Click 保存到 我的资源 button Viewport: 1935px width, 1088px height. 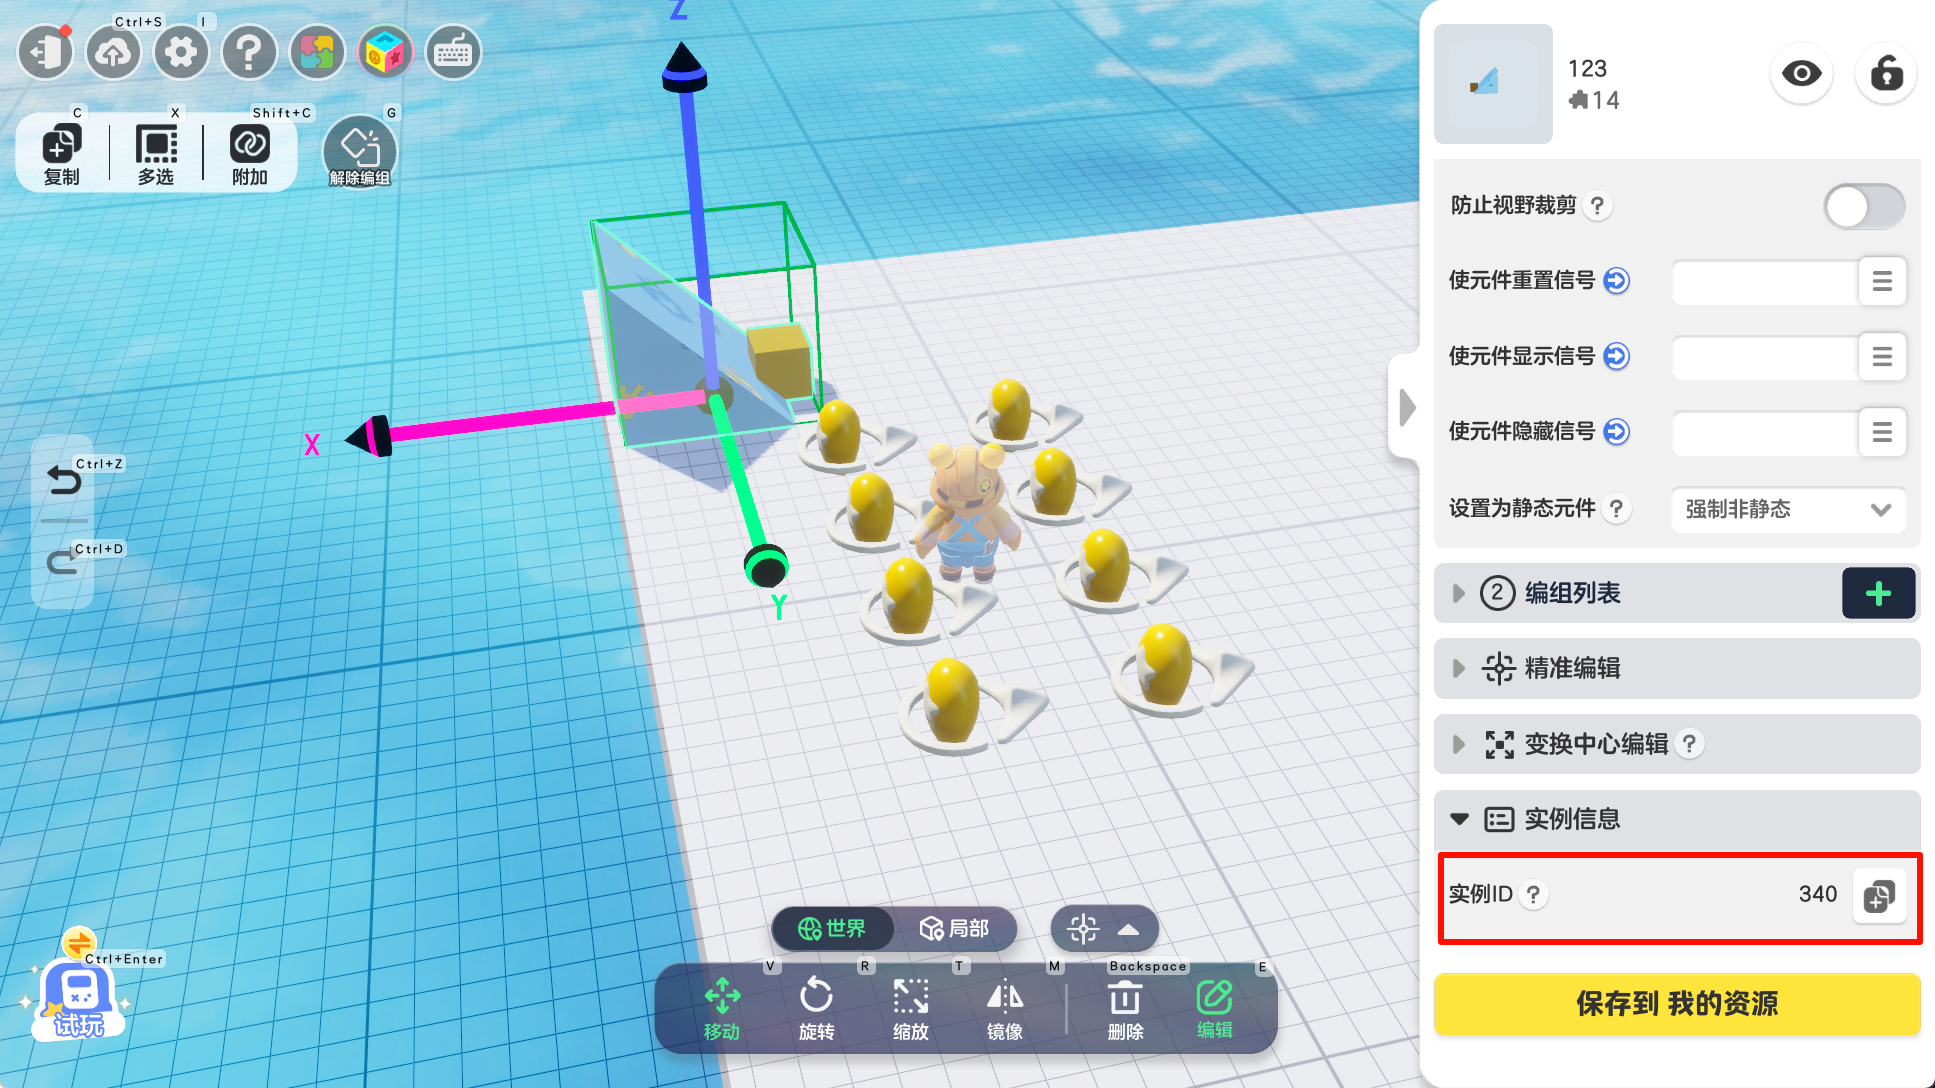pyautogui.click(x=1676, y=1004)
